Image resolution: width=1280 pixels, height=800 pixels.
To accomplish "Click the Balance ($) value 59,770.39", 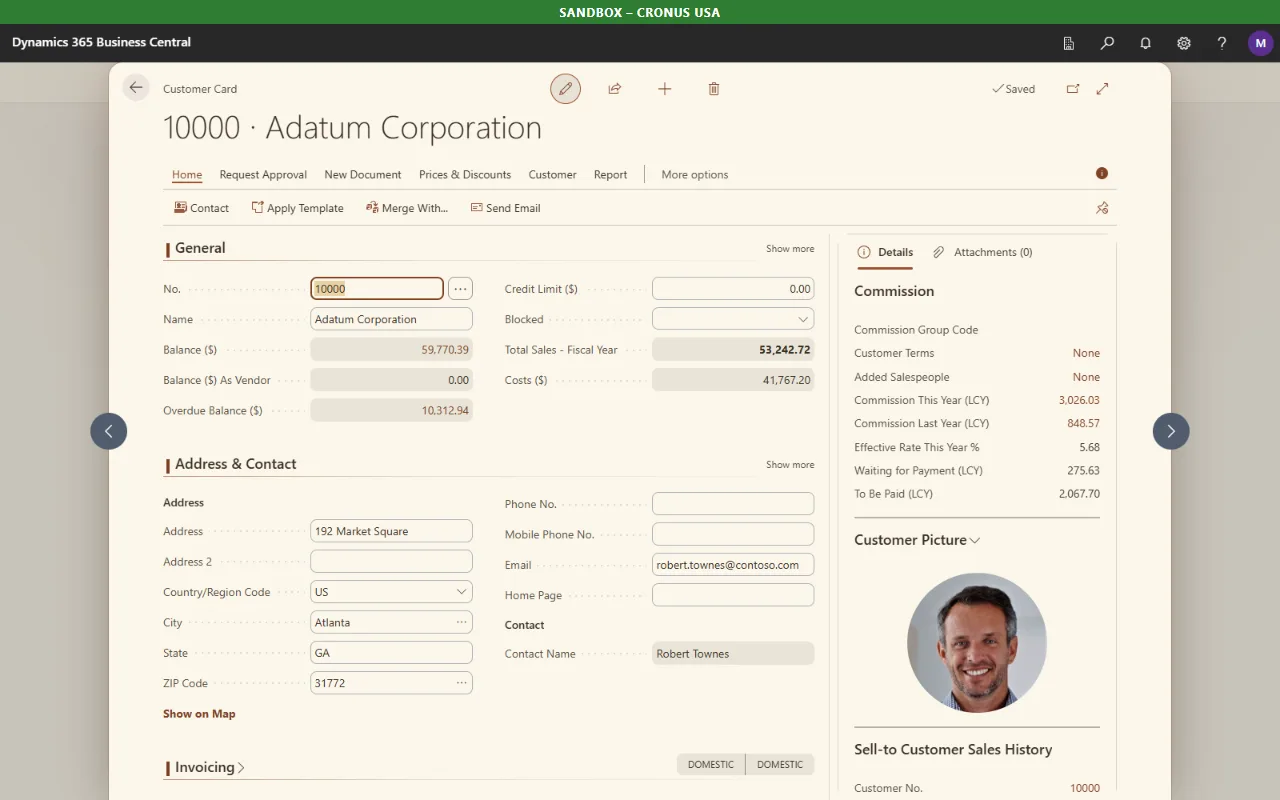I will coord(445,350).
